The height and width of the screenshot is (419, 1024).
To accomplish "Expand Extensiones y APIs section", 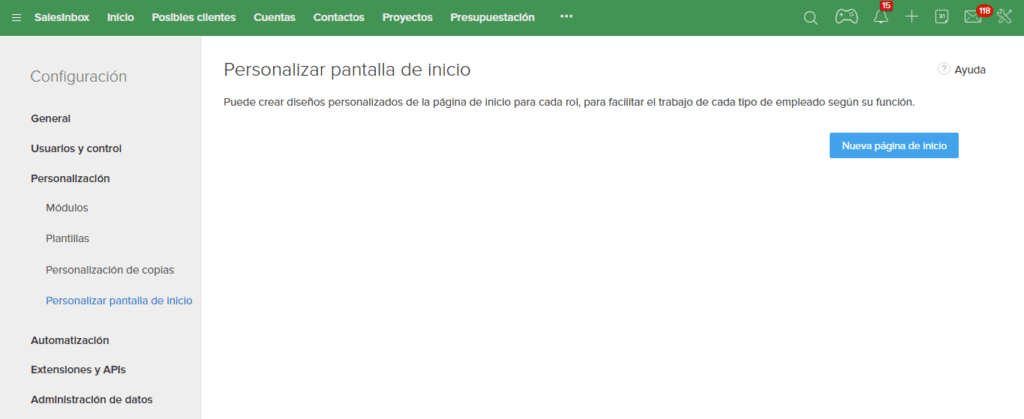I will click(78, 369).
